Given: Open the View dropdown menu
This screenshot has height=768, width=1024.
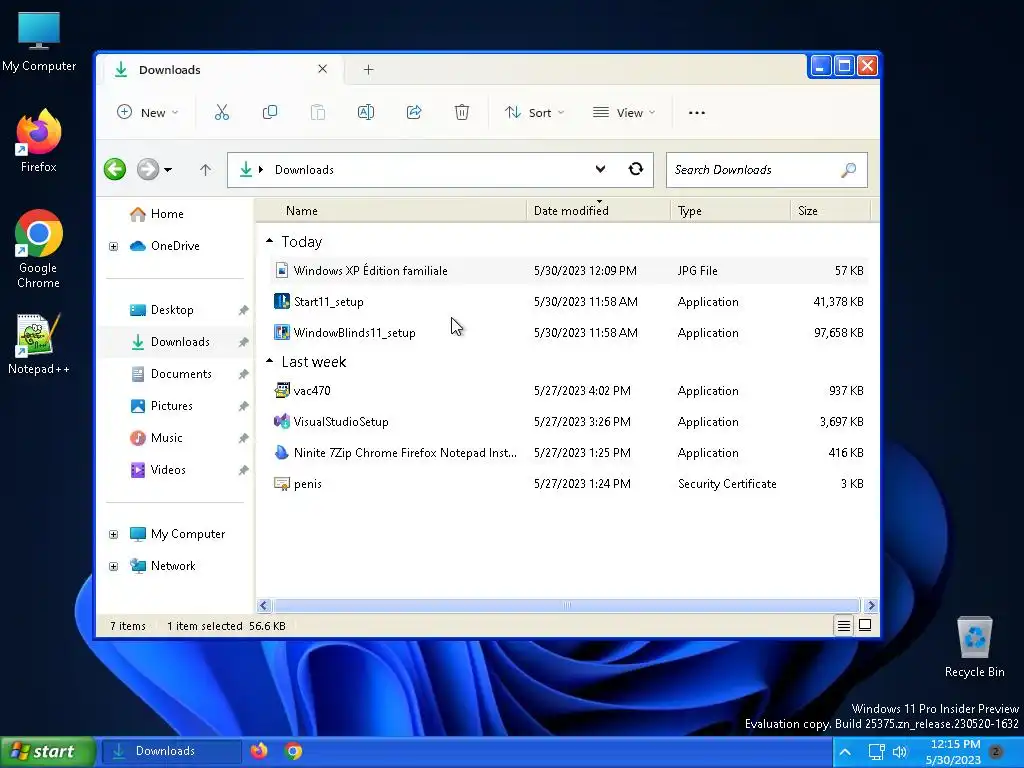Looking at the screenshot, I should (624, 112).
